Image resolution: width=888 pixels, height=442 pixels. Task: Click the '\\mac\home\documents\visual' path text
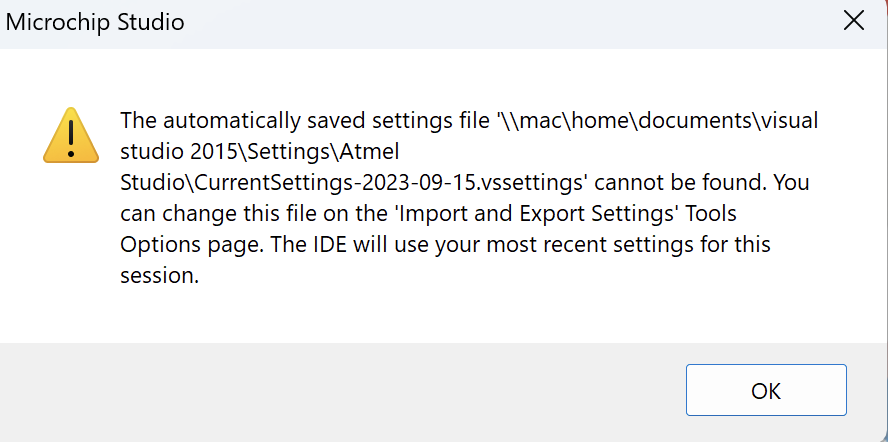[x=656, y=121]
